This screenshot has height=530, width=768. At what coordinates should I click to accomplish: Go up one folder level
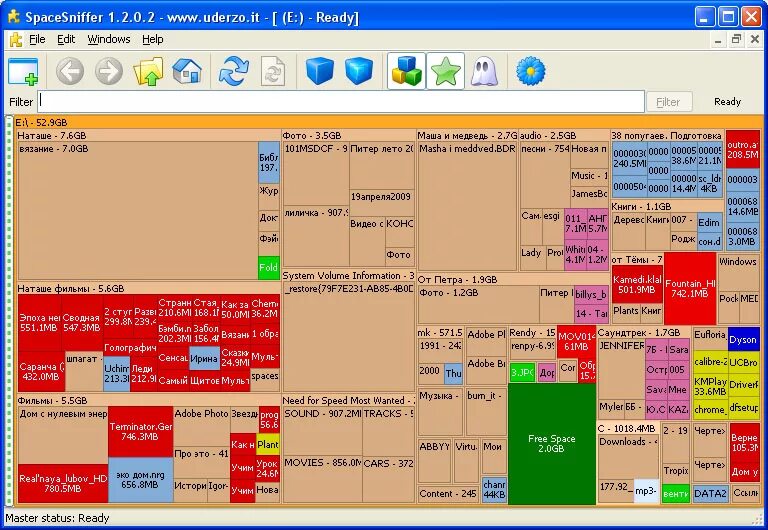[x=148, y=72]
